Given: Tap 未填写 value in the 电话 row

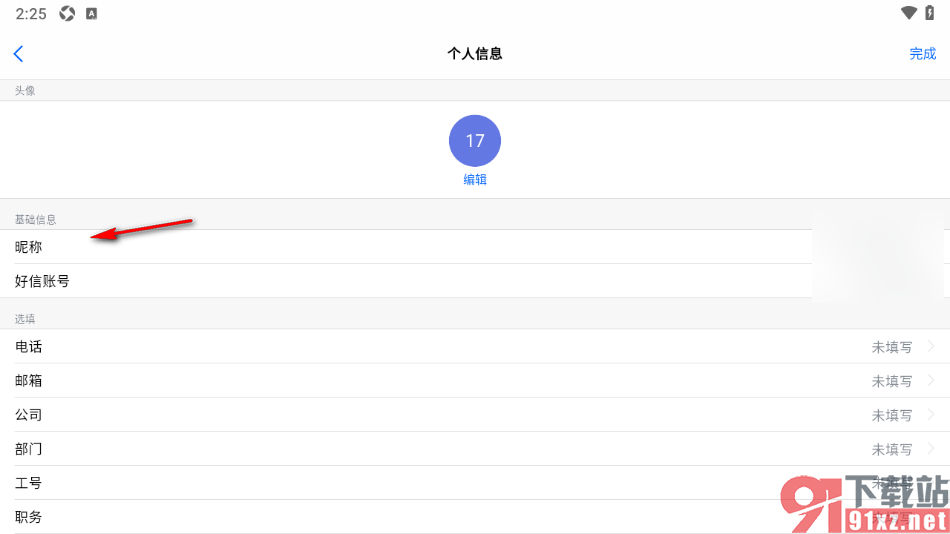Looking at the screenshot, I should [891, 347].
